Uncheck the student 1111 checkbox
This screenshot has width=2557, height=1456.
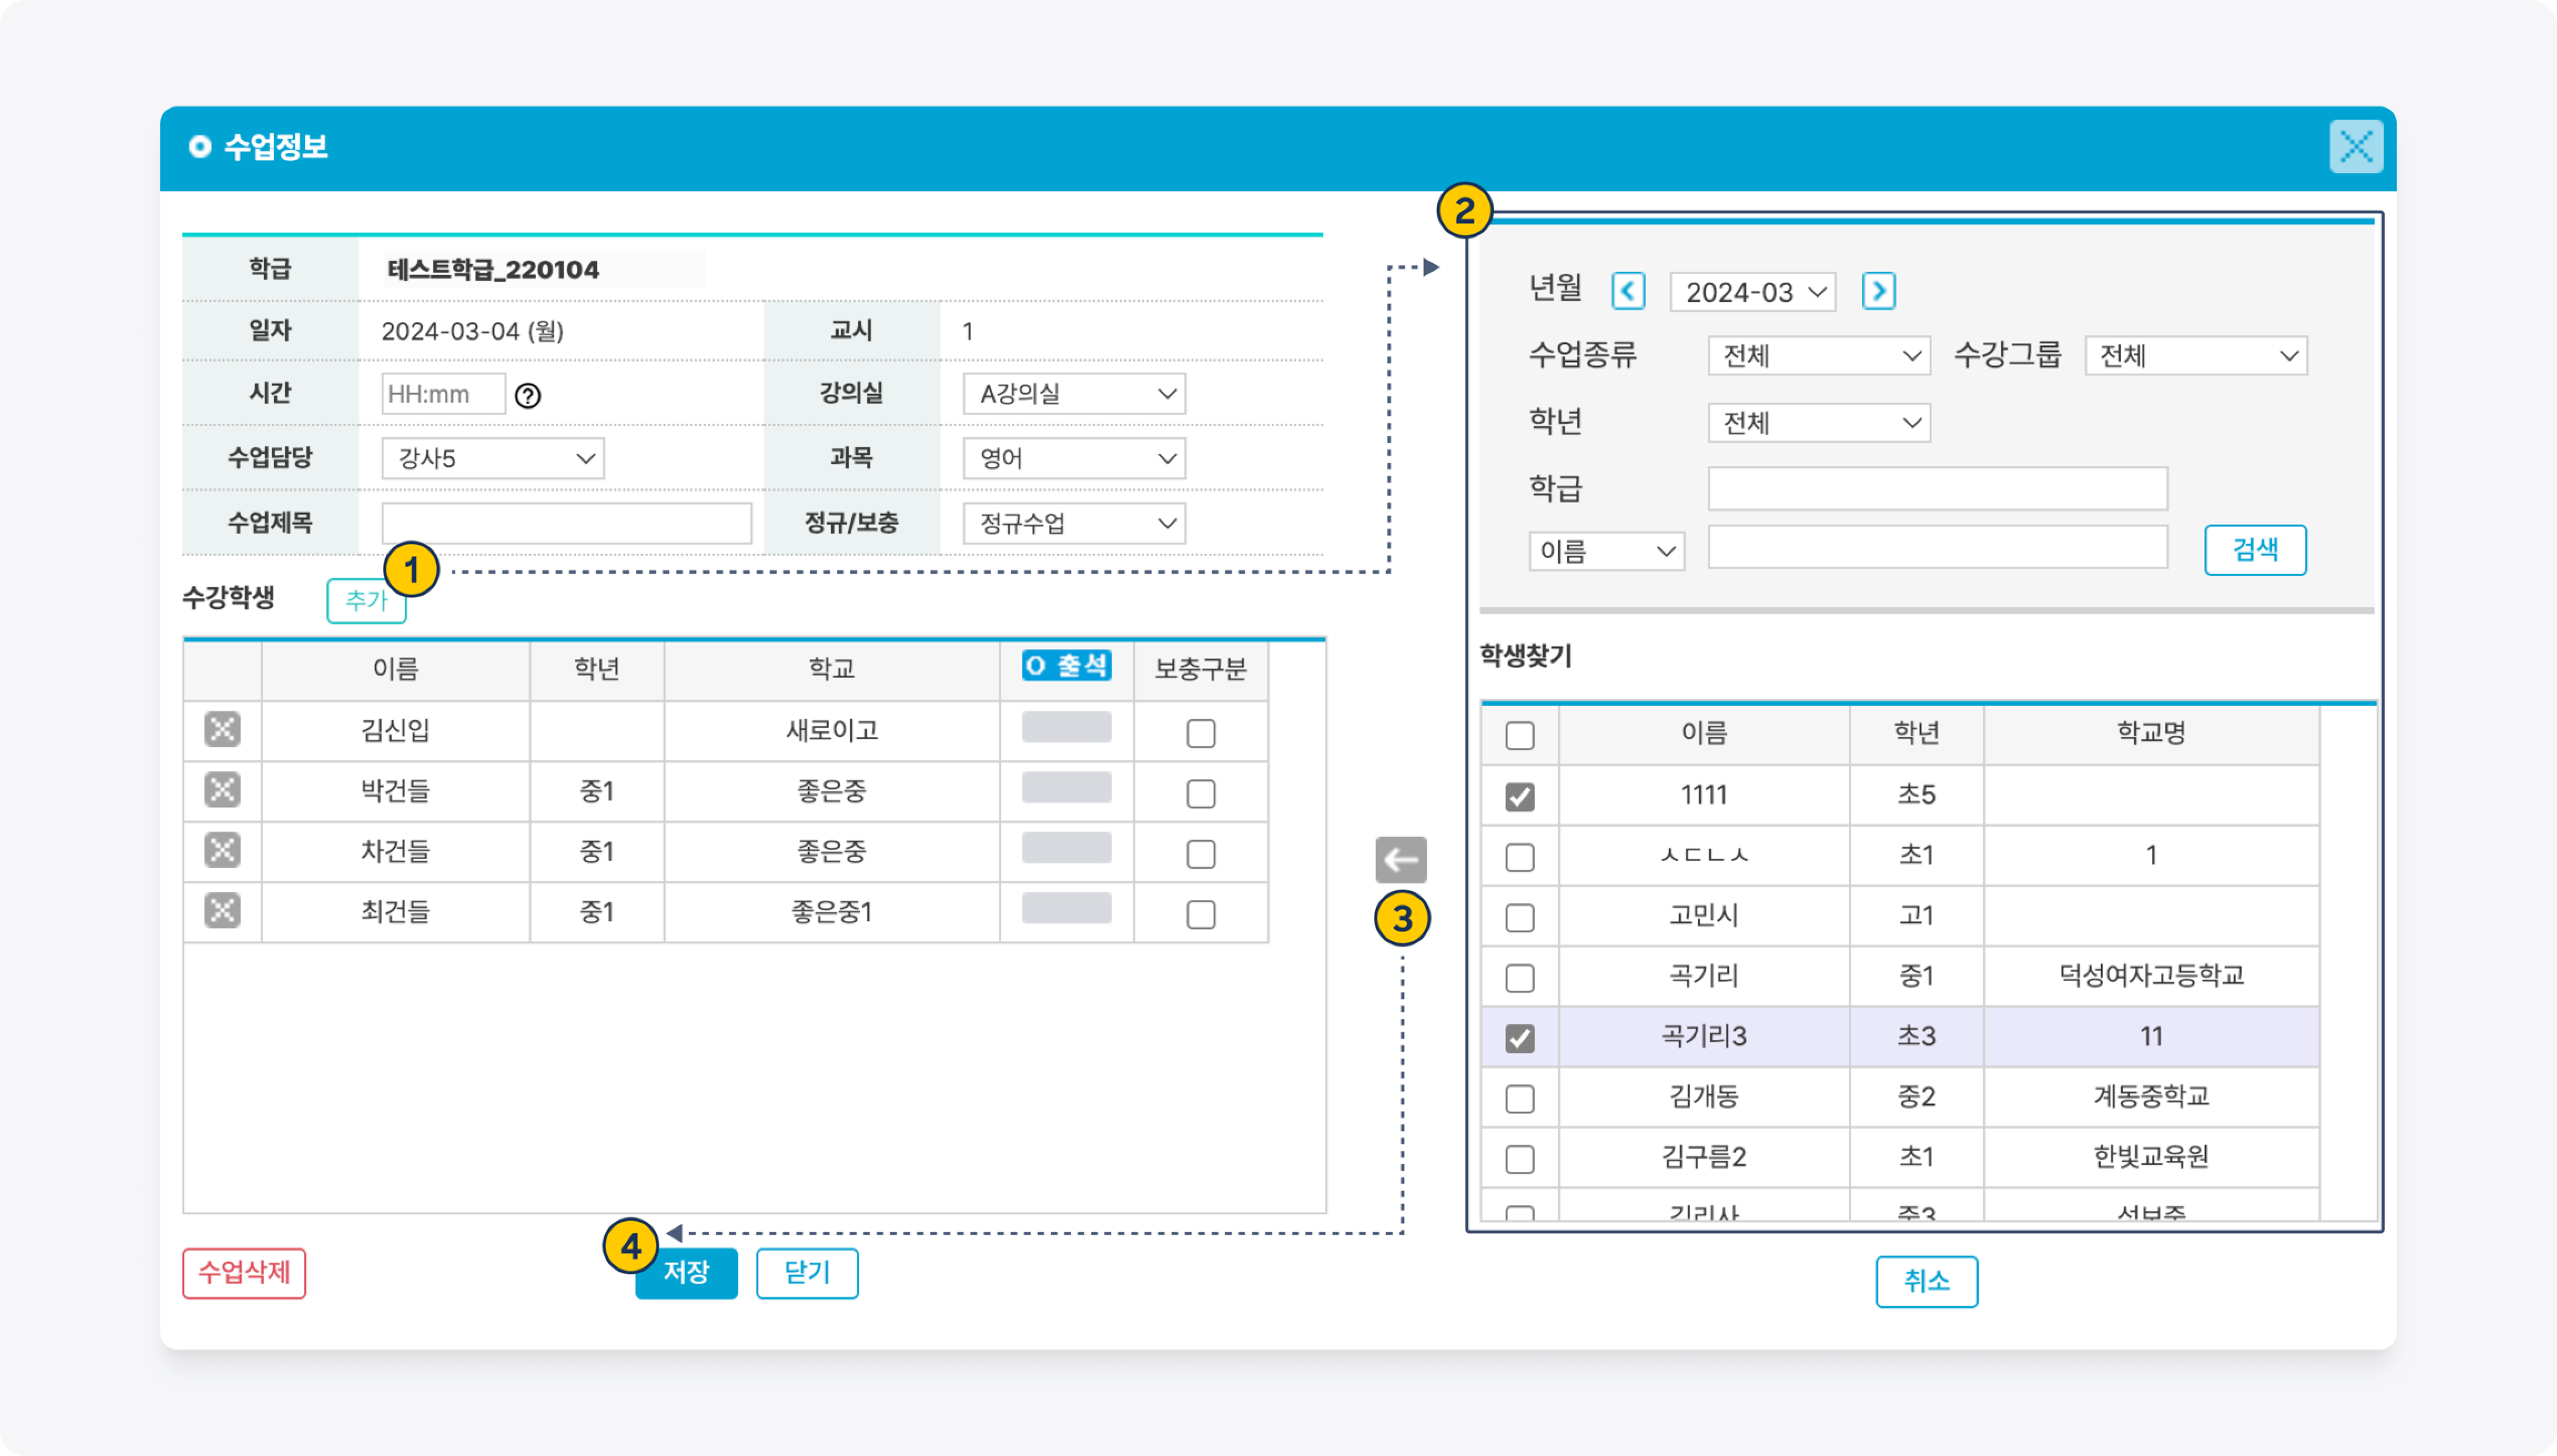pos(1519,797)
